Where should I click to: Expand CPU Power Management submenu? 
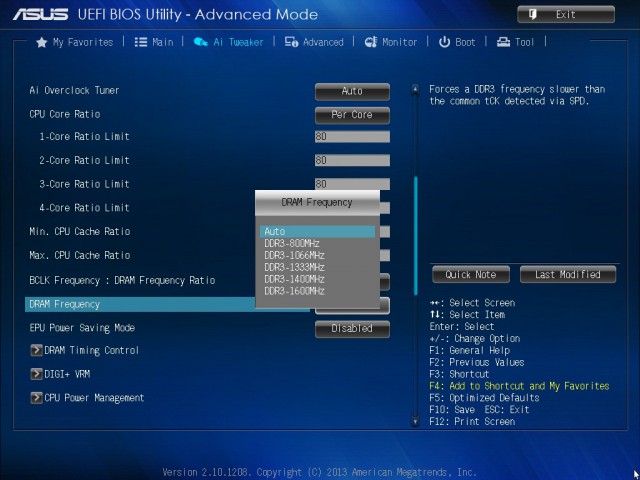pos(87,398)
